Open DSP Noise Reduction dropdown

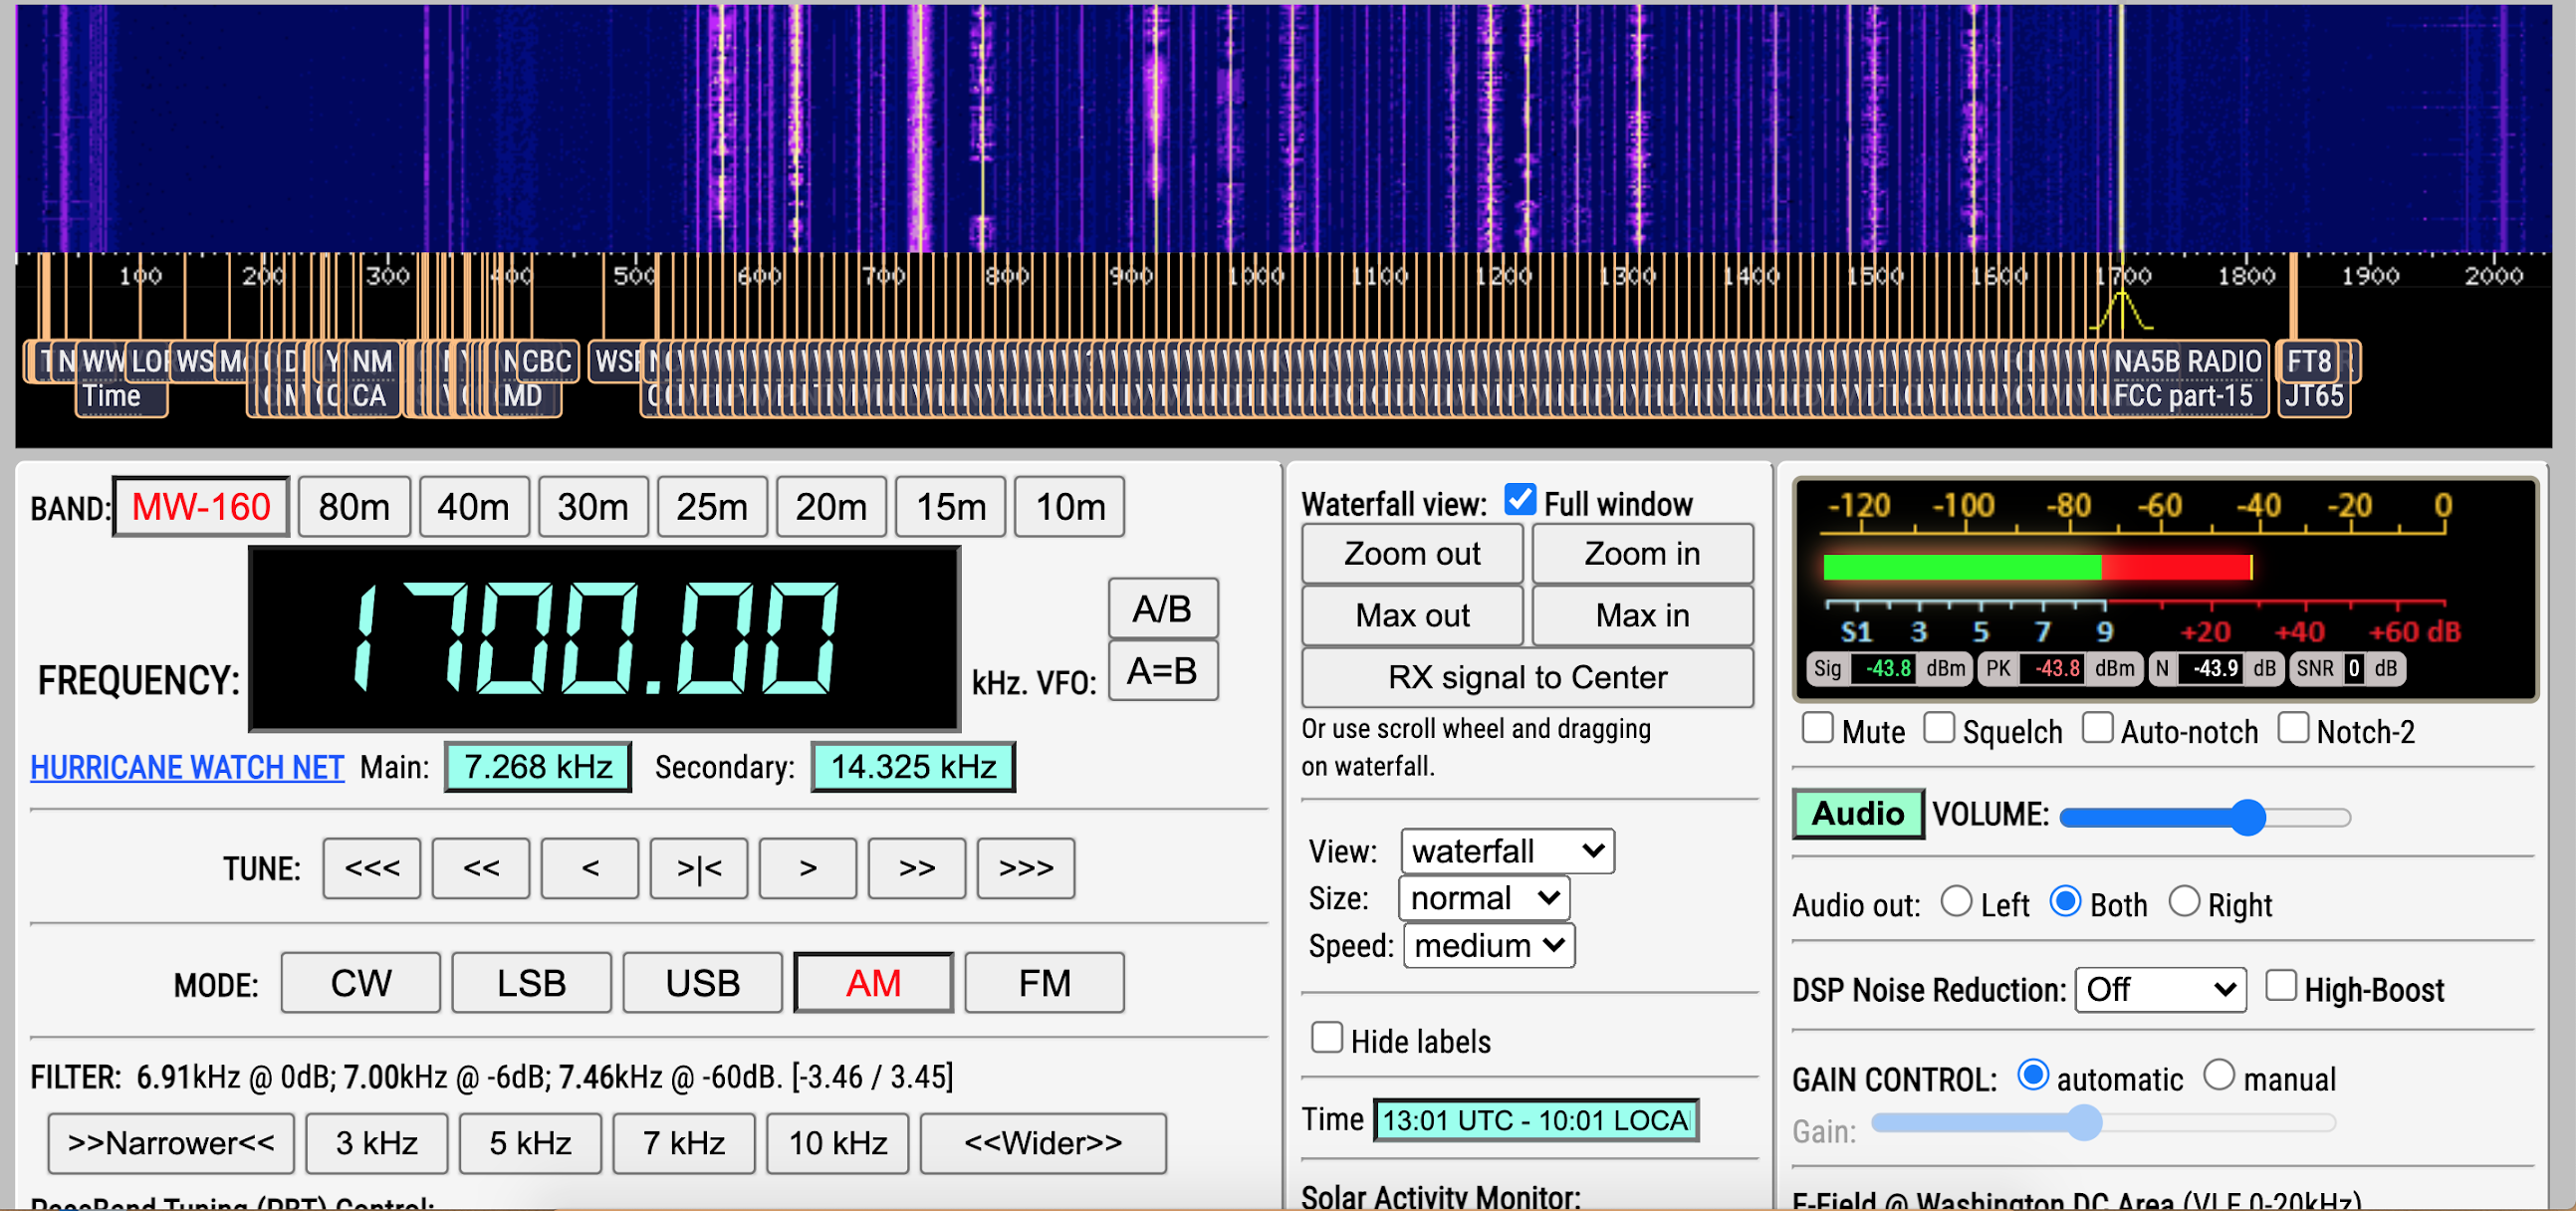(x=2159, y=989)
